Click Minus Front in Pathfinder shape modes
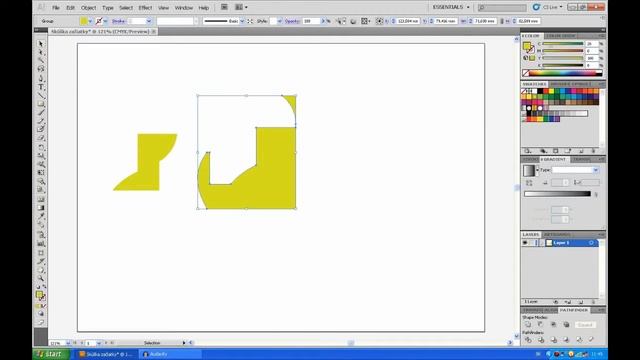This screenshot has height=360, width=640. [540, 325]
